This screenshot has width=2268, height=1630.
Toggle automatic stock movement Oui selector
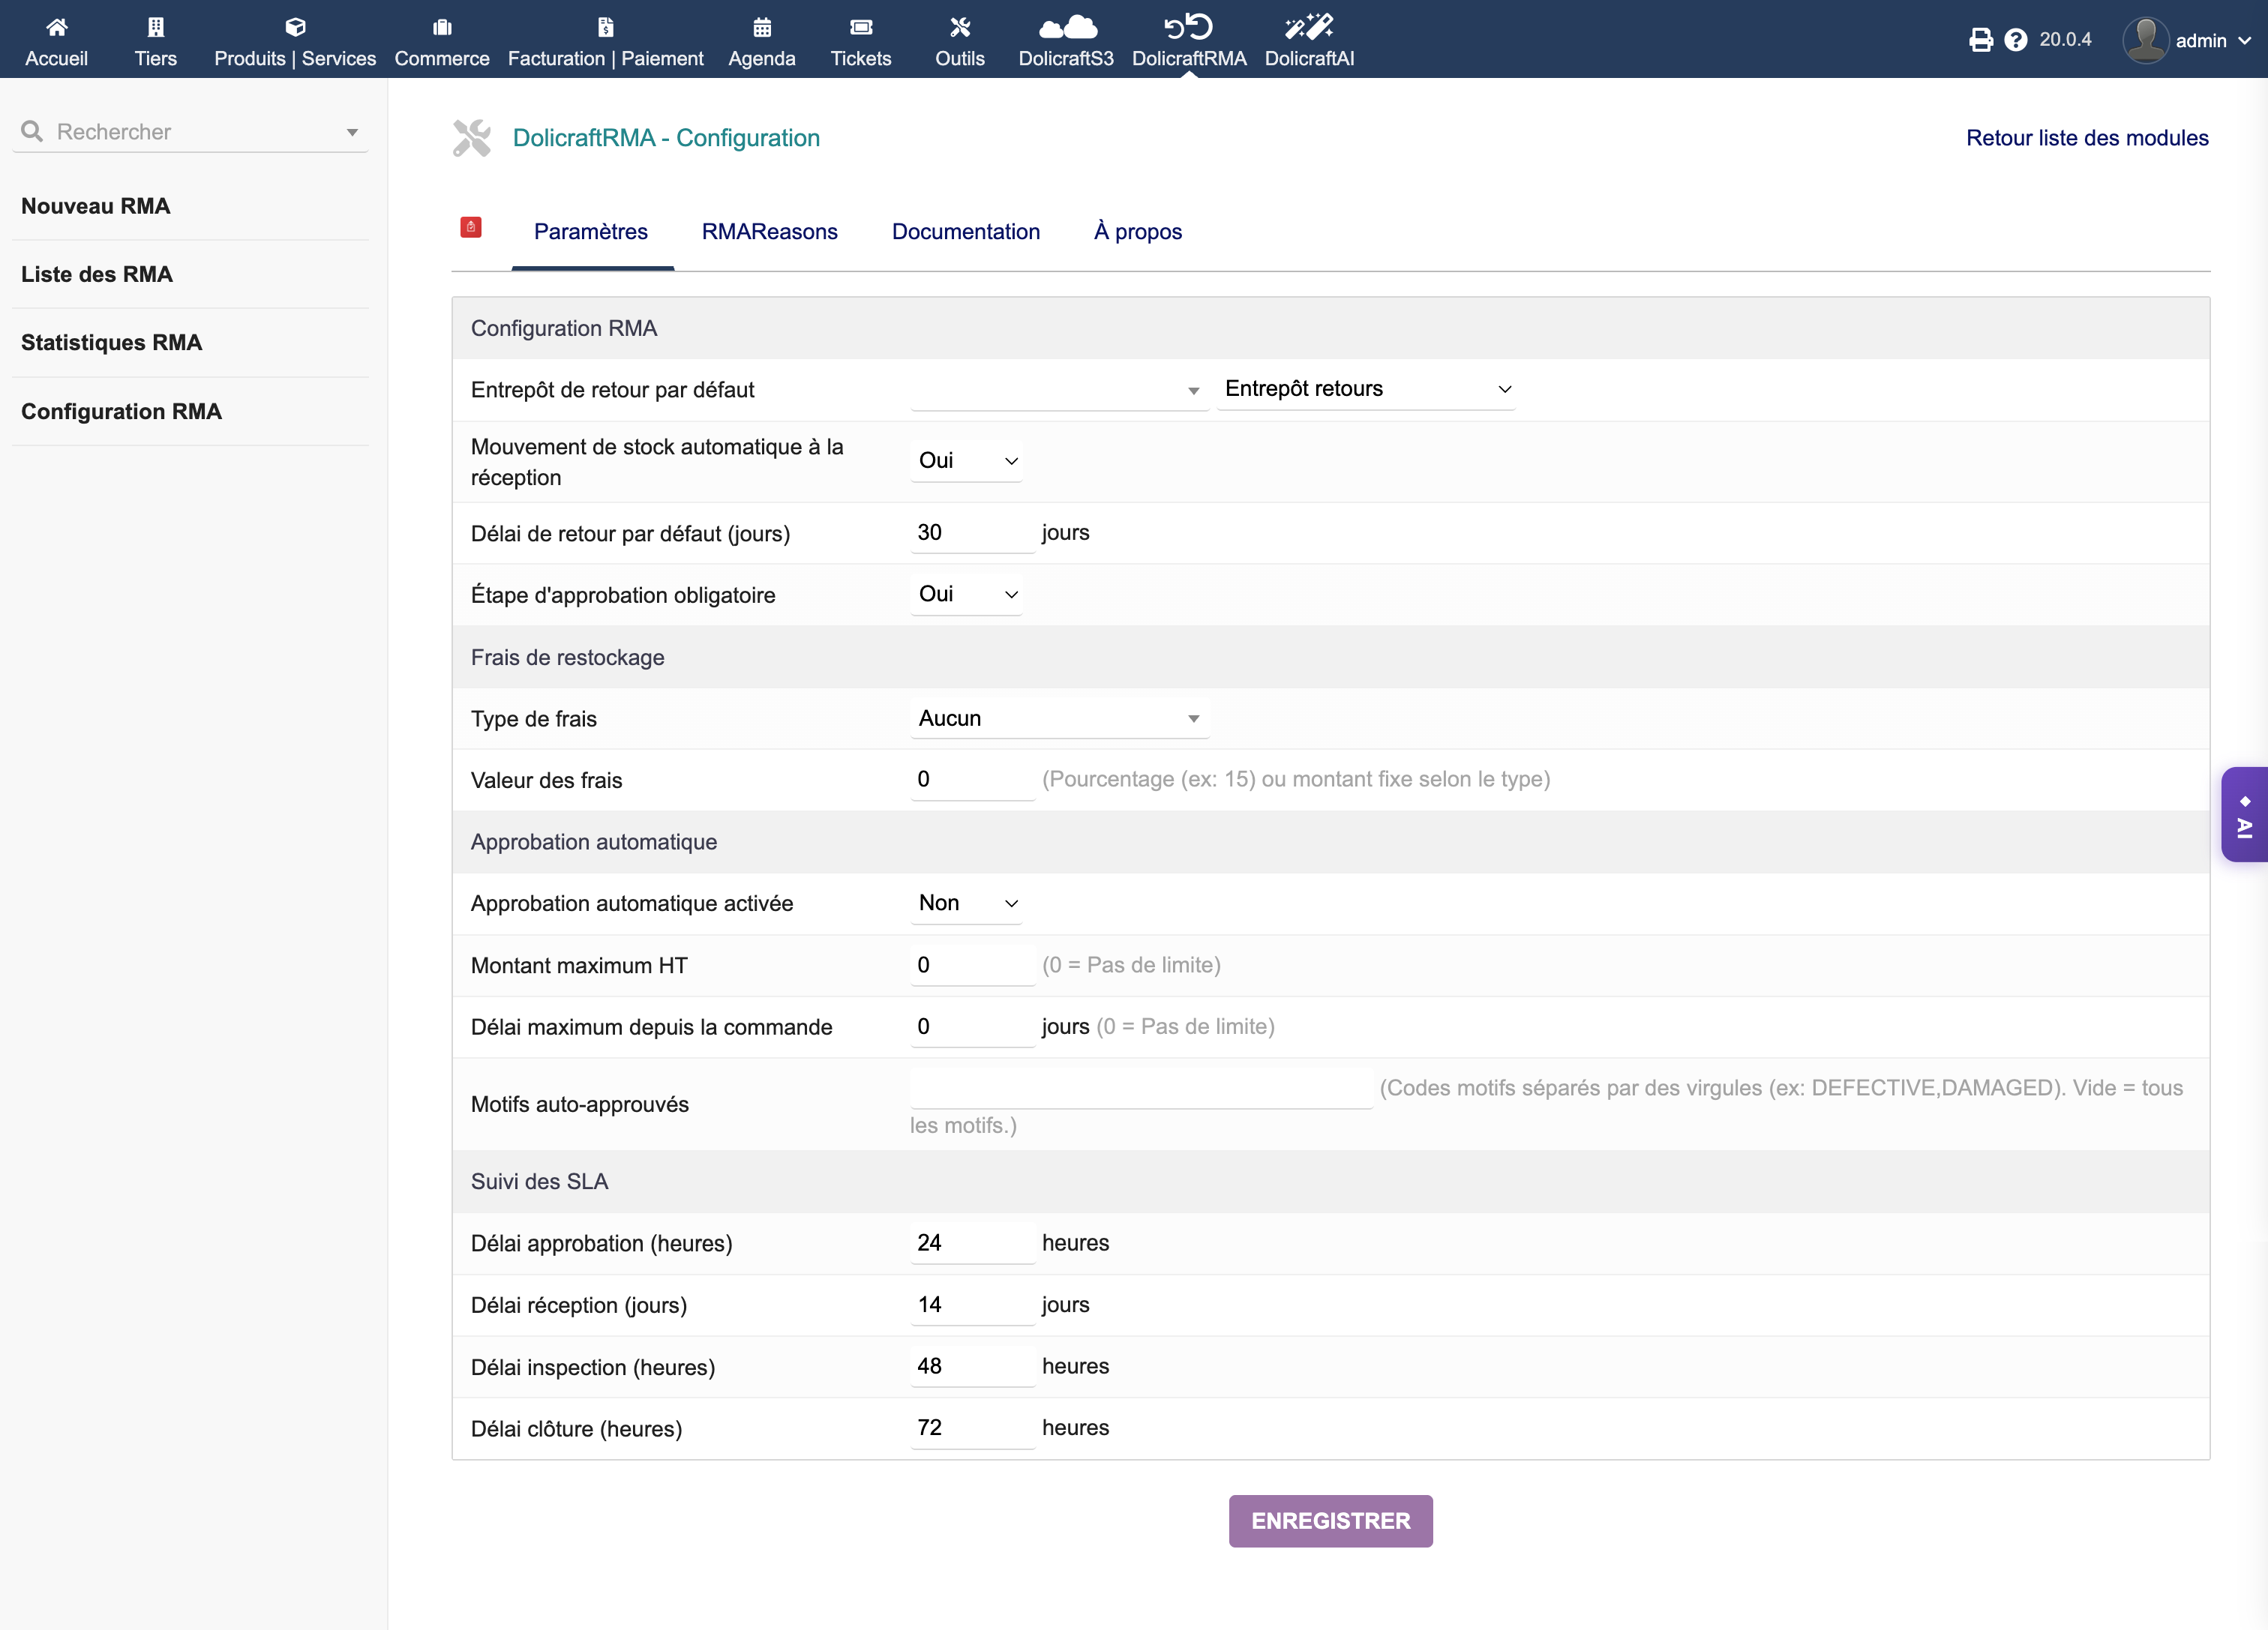point(966,461)
